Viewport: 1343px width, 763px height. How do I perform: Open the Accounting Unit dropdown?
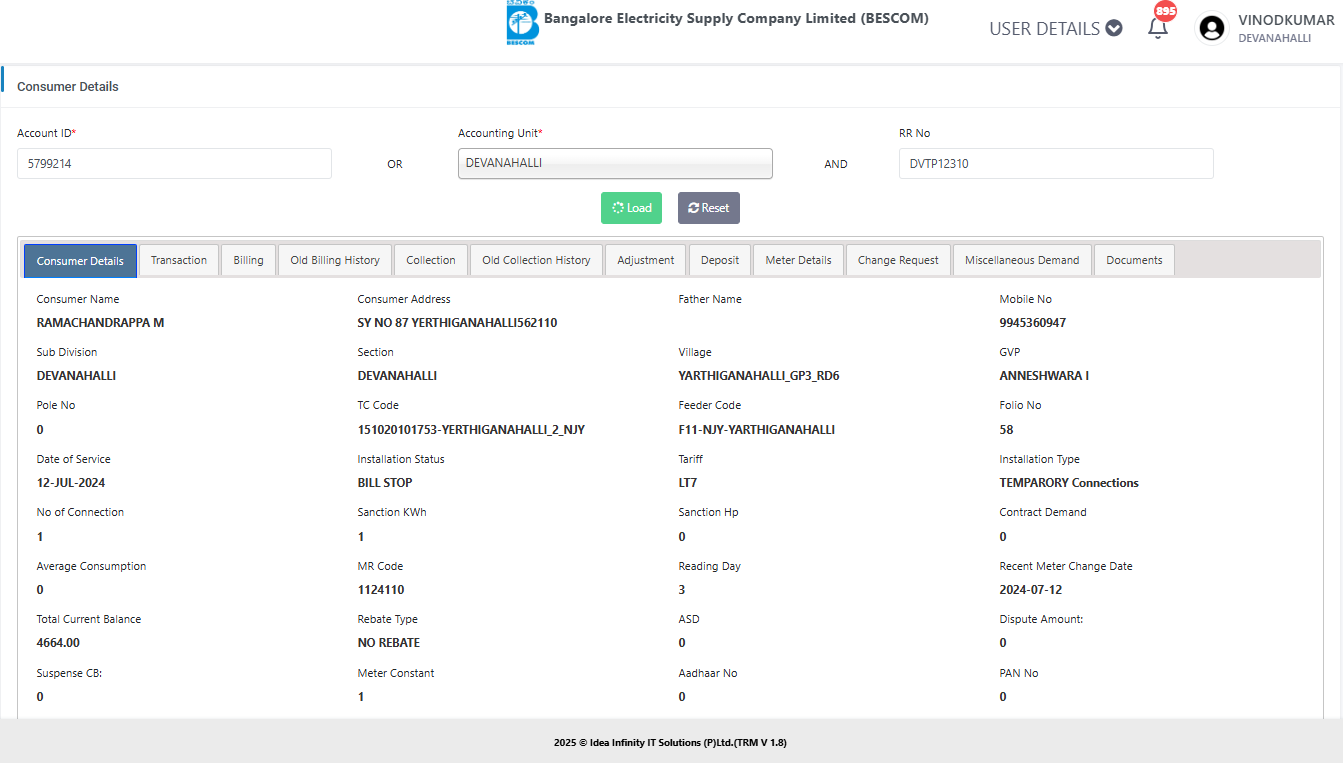tap(615, 163)
